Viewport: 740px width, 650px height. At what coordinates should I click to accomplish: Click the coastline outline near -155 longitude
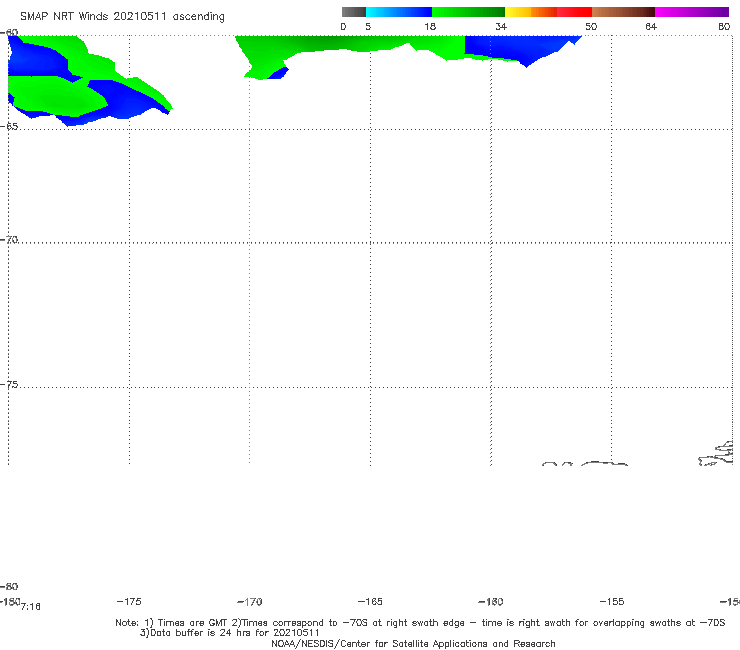click(604, 464)
